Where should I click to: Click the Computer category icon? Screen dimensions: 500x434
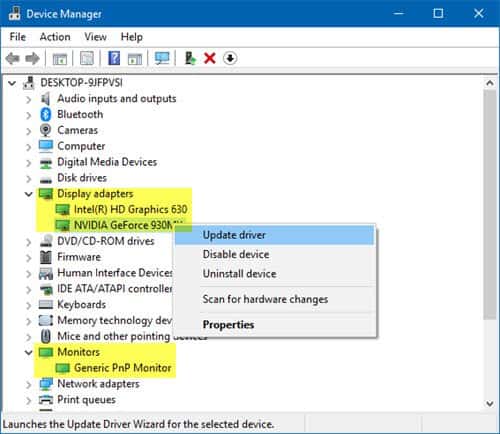[x=46, y=146]
